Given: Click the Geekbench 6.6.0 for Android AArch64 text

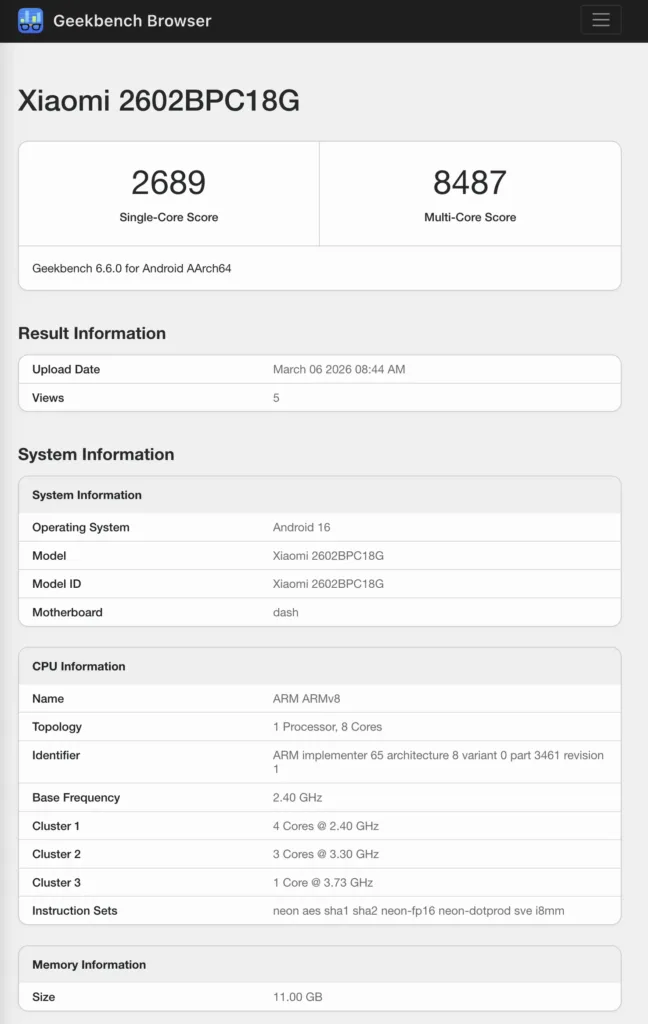Looking at the screenshot, I should point(138,269).
